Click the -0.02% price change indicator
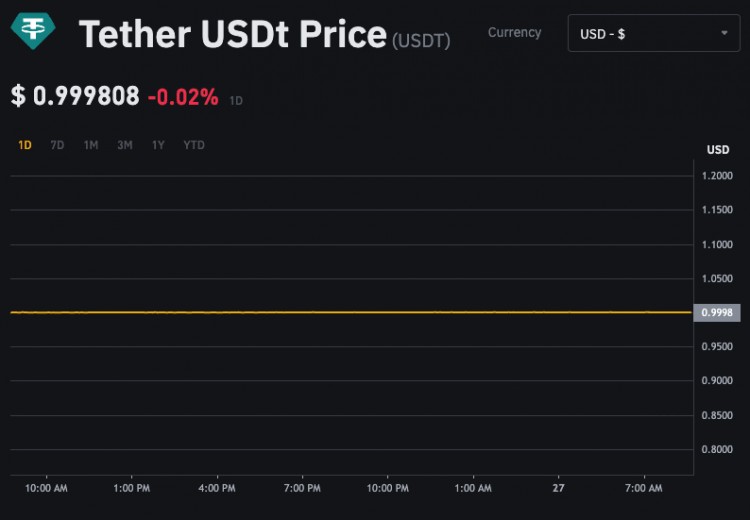Image resolution: width=750 pixels, height=520 pixels. pyautogui.click(x=183, y=97)
